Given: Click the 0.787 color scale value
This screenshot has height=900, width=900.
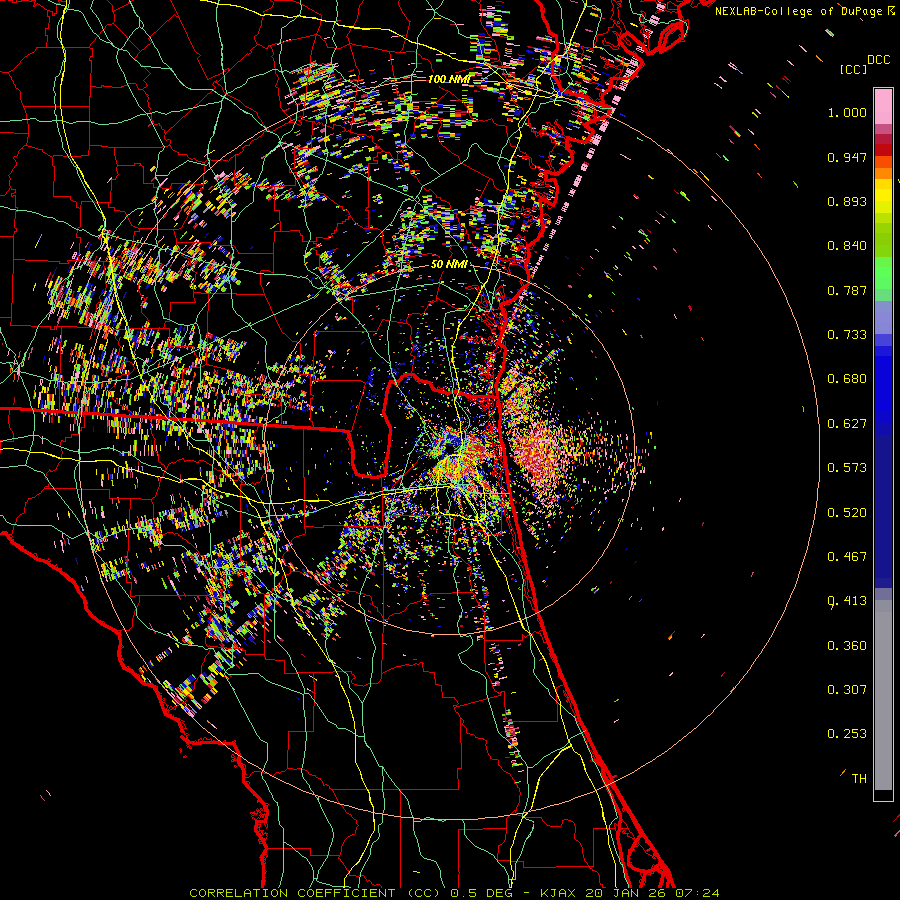Looking at the screenshot, I should pos(847,290).
